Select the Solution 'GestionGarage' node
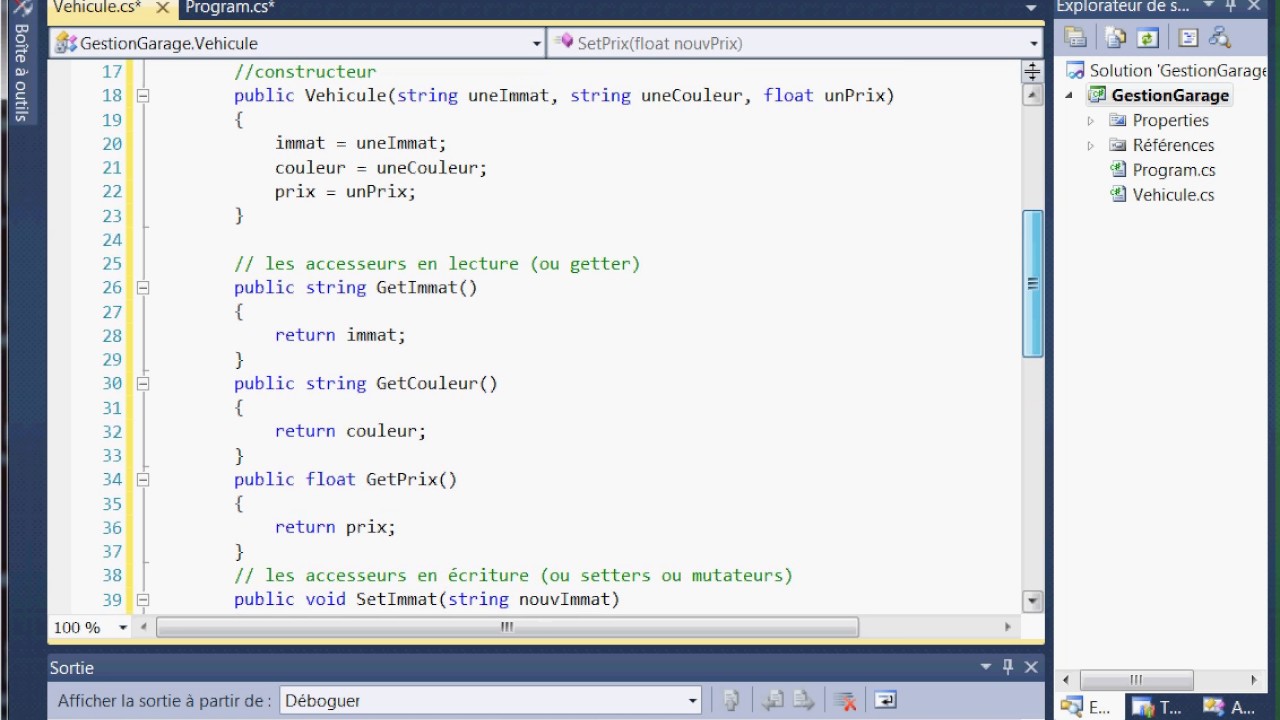This screenshot has width=1280, height=720. click(x=1178, y=70)
